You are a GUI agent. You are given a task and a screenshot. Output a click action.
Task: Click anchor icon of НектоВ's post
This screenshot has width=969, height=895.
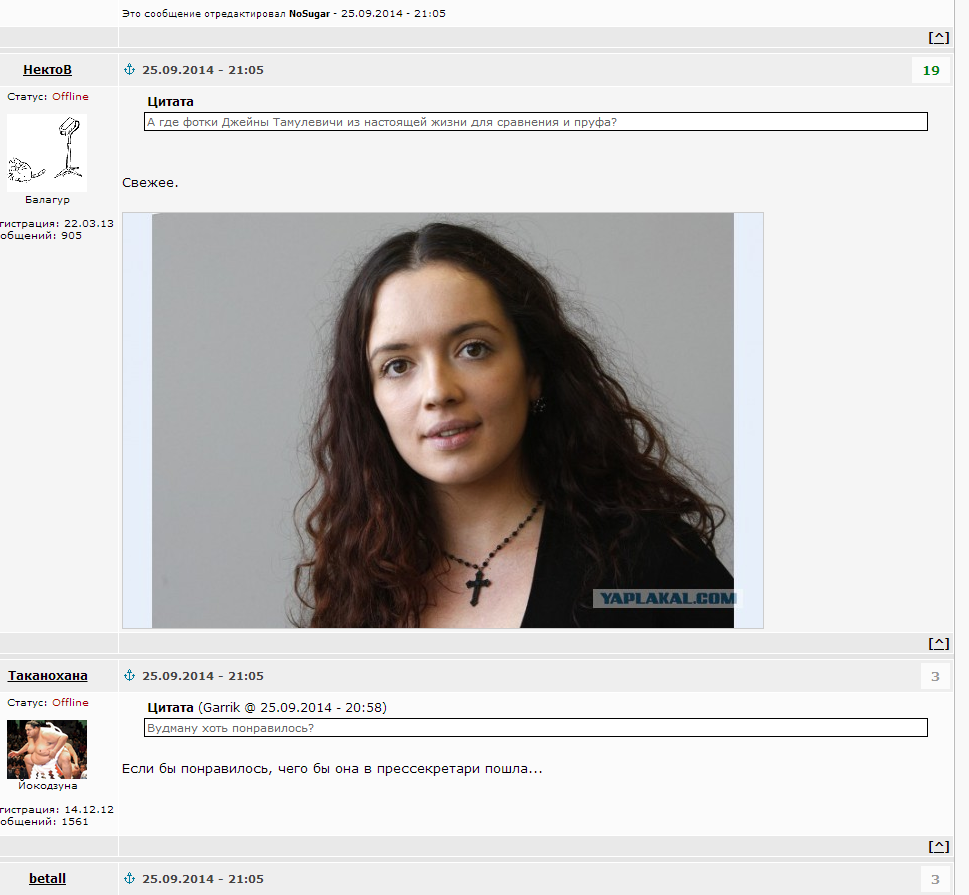click(x=129, y=69)
